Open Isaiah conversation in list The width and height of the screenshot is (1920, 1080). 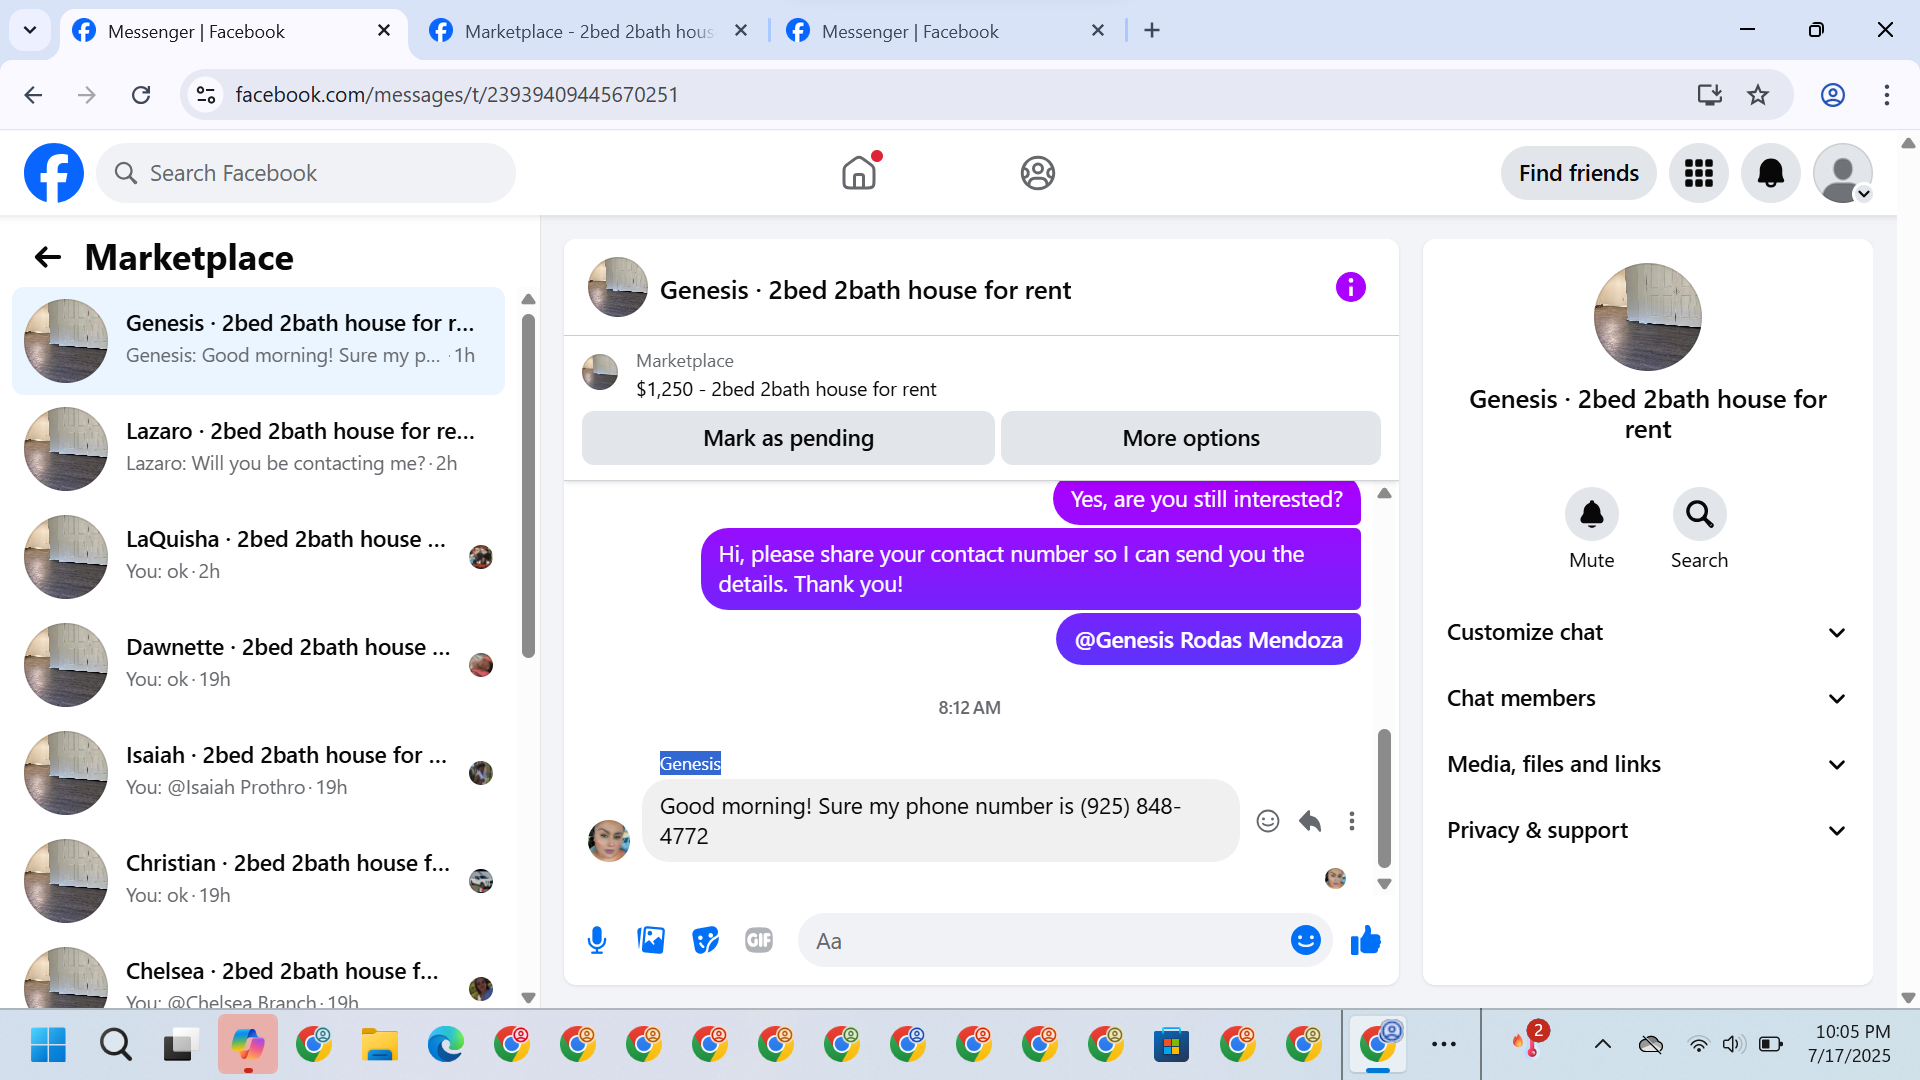[x=258, y=772]
